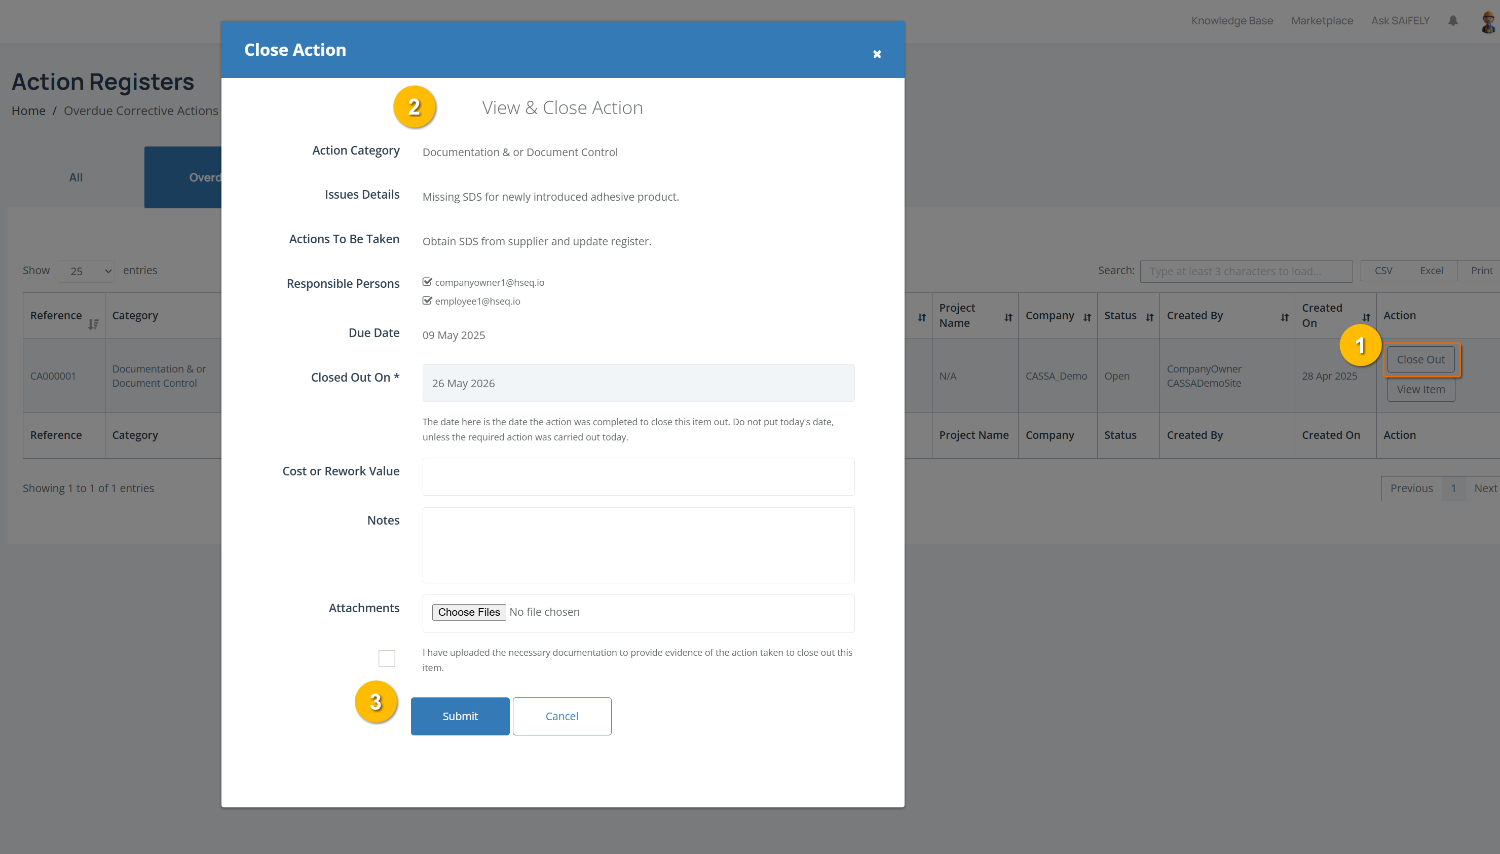The height and width of the screenshot is (854, 1500).
Task: Select page 1 in pagination
Action: tap(1453, 488)
